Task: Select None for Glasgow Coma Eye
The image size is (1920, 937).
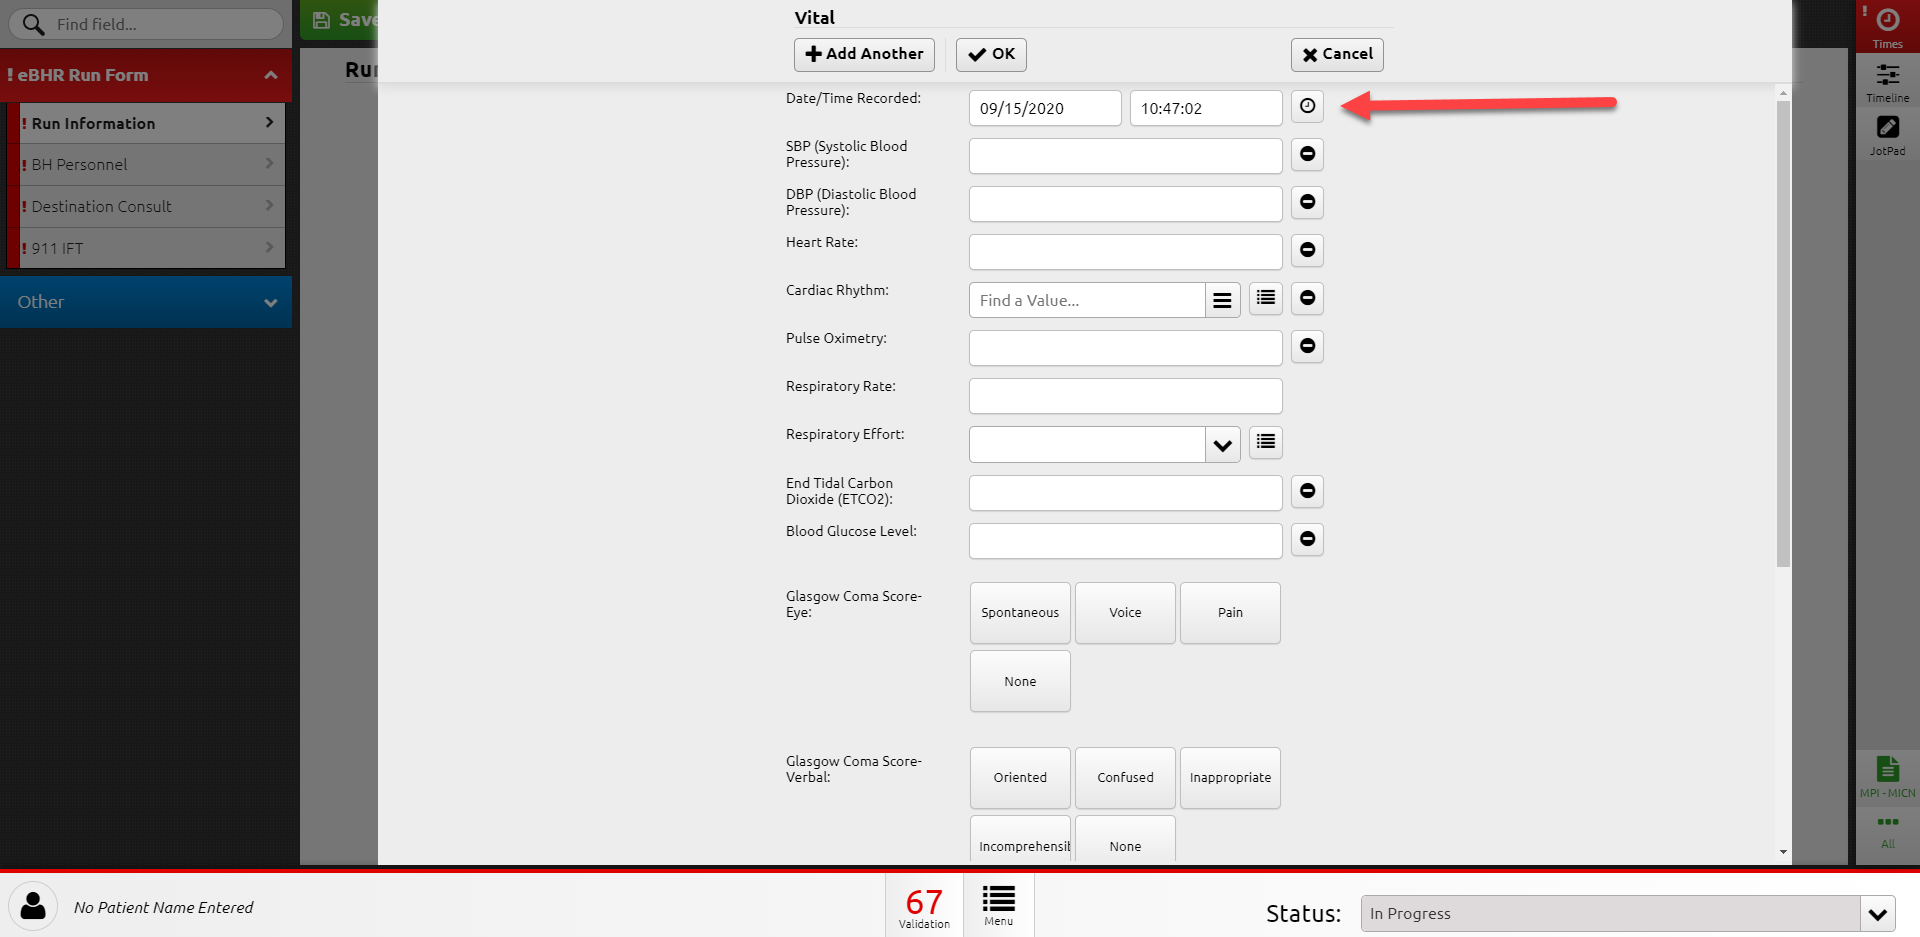Action: (x=1020, y=681)
